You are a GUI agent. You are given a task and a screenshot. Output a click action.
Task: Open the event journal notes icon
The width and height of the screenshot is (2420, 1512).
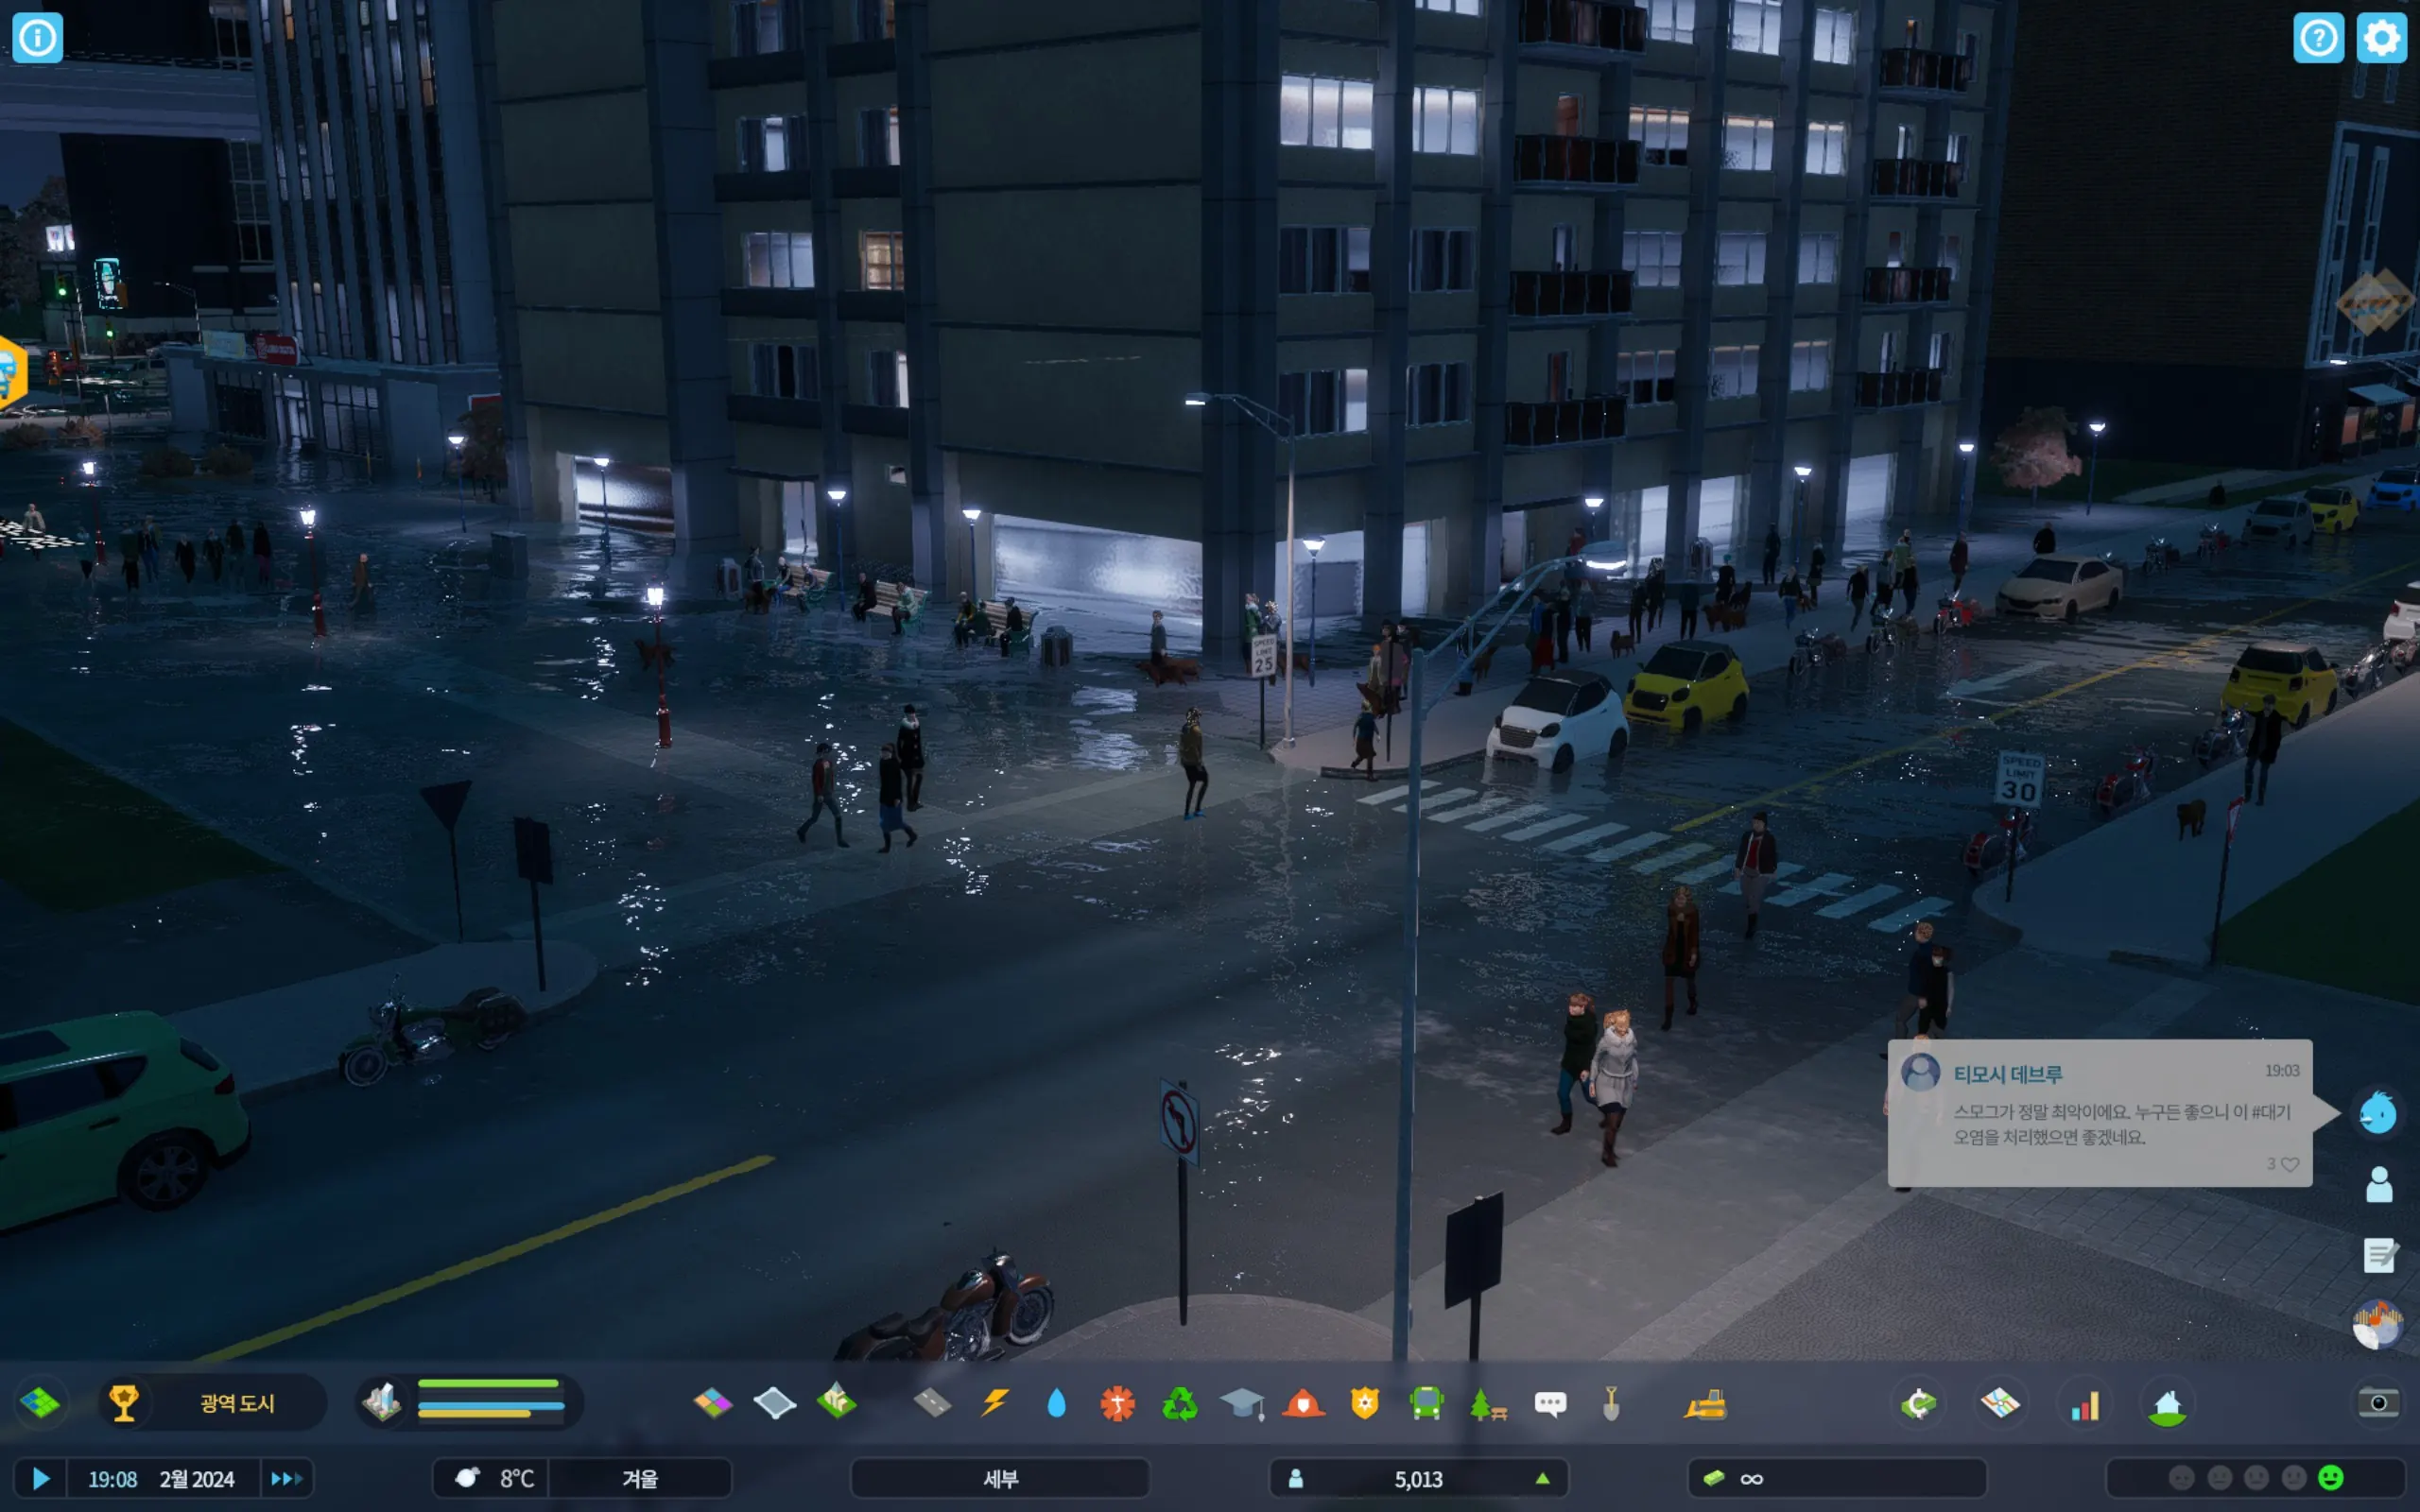2380,1255
